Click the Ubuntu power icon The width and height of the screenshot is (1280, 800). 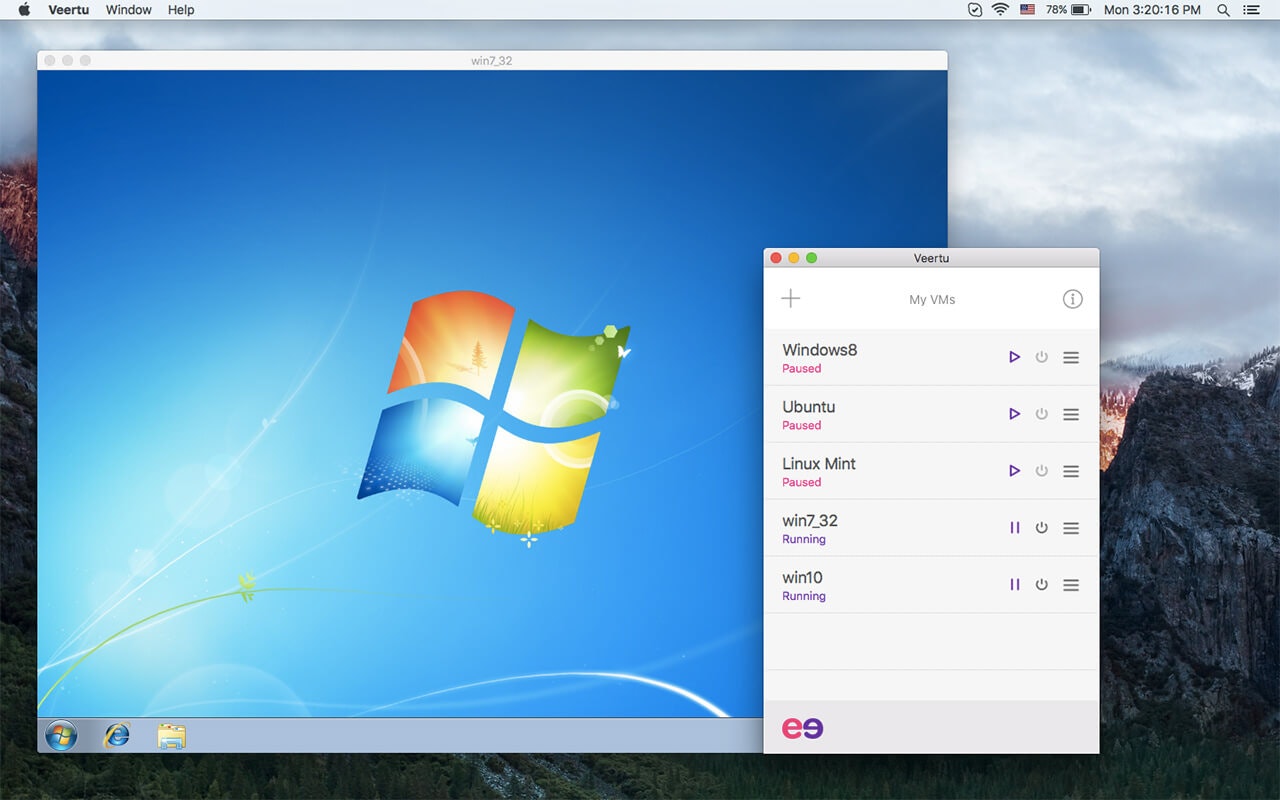coord(1041,414)
